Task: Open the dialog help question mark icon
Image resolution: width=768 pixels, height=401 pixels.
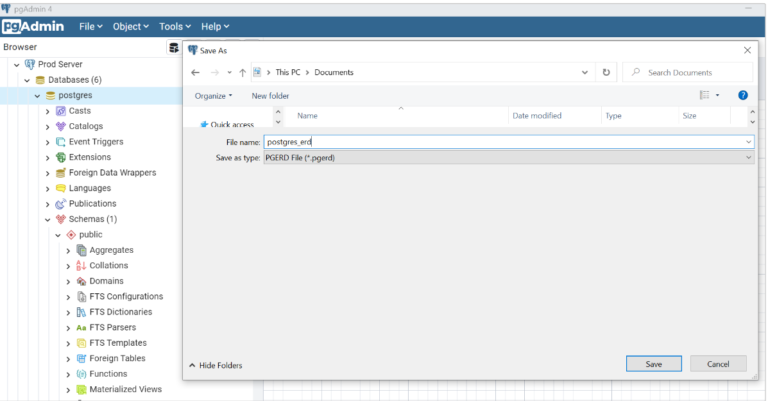Action: 743,95
